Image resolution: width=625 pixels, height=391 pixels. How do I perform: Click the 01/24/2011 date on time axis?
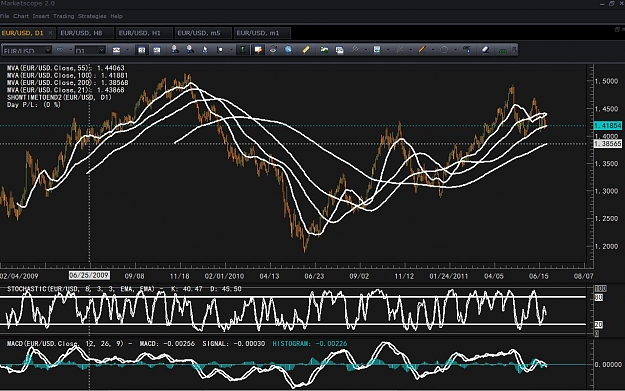tap(448, 276)
